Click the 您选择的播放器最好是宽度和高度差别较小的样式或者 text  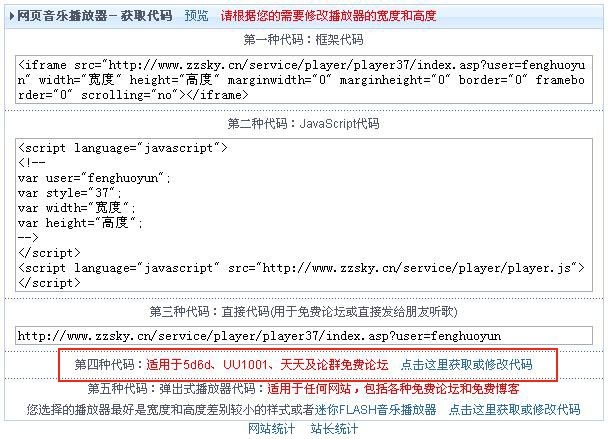[170, 409]
